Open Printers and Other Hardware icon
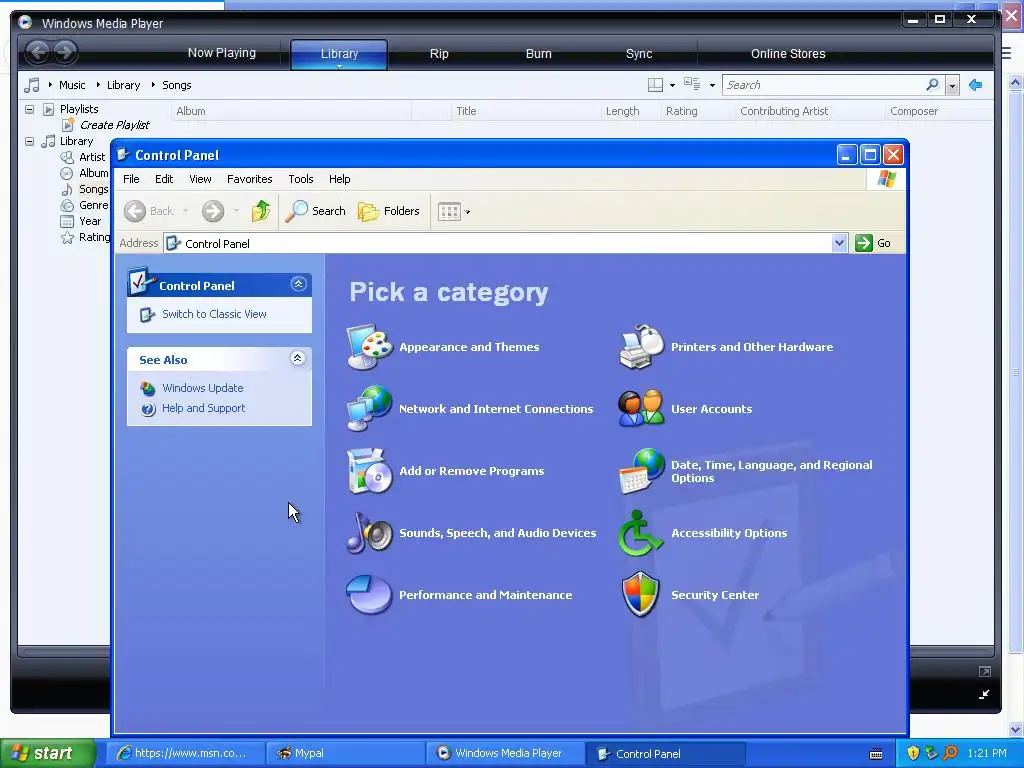 point(641,347)
